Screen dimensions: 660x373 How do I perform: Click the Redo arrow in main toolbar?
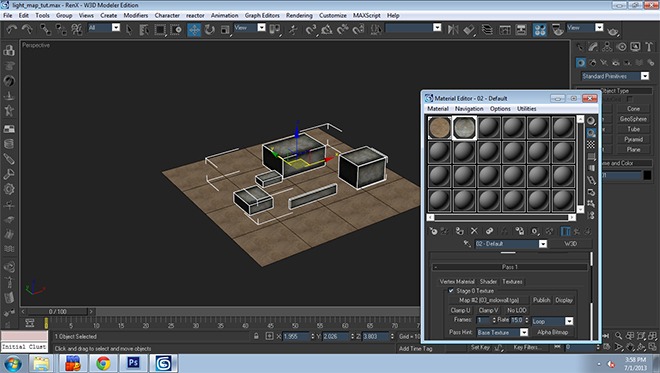click(x=27, y=29)
